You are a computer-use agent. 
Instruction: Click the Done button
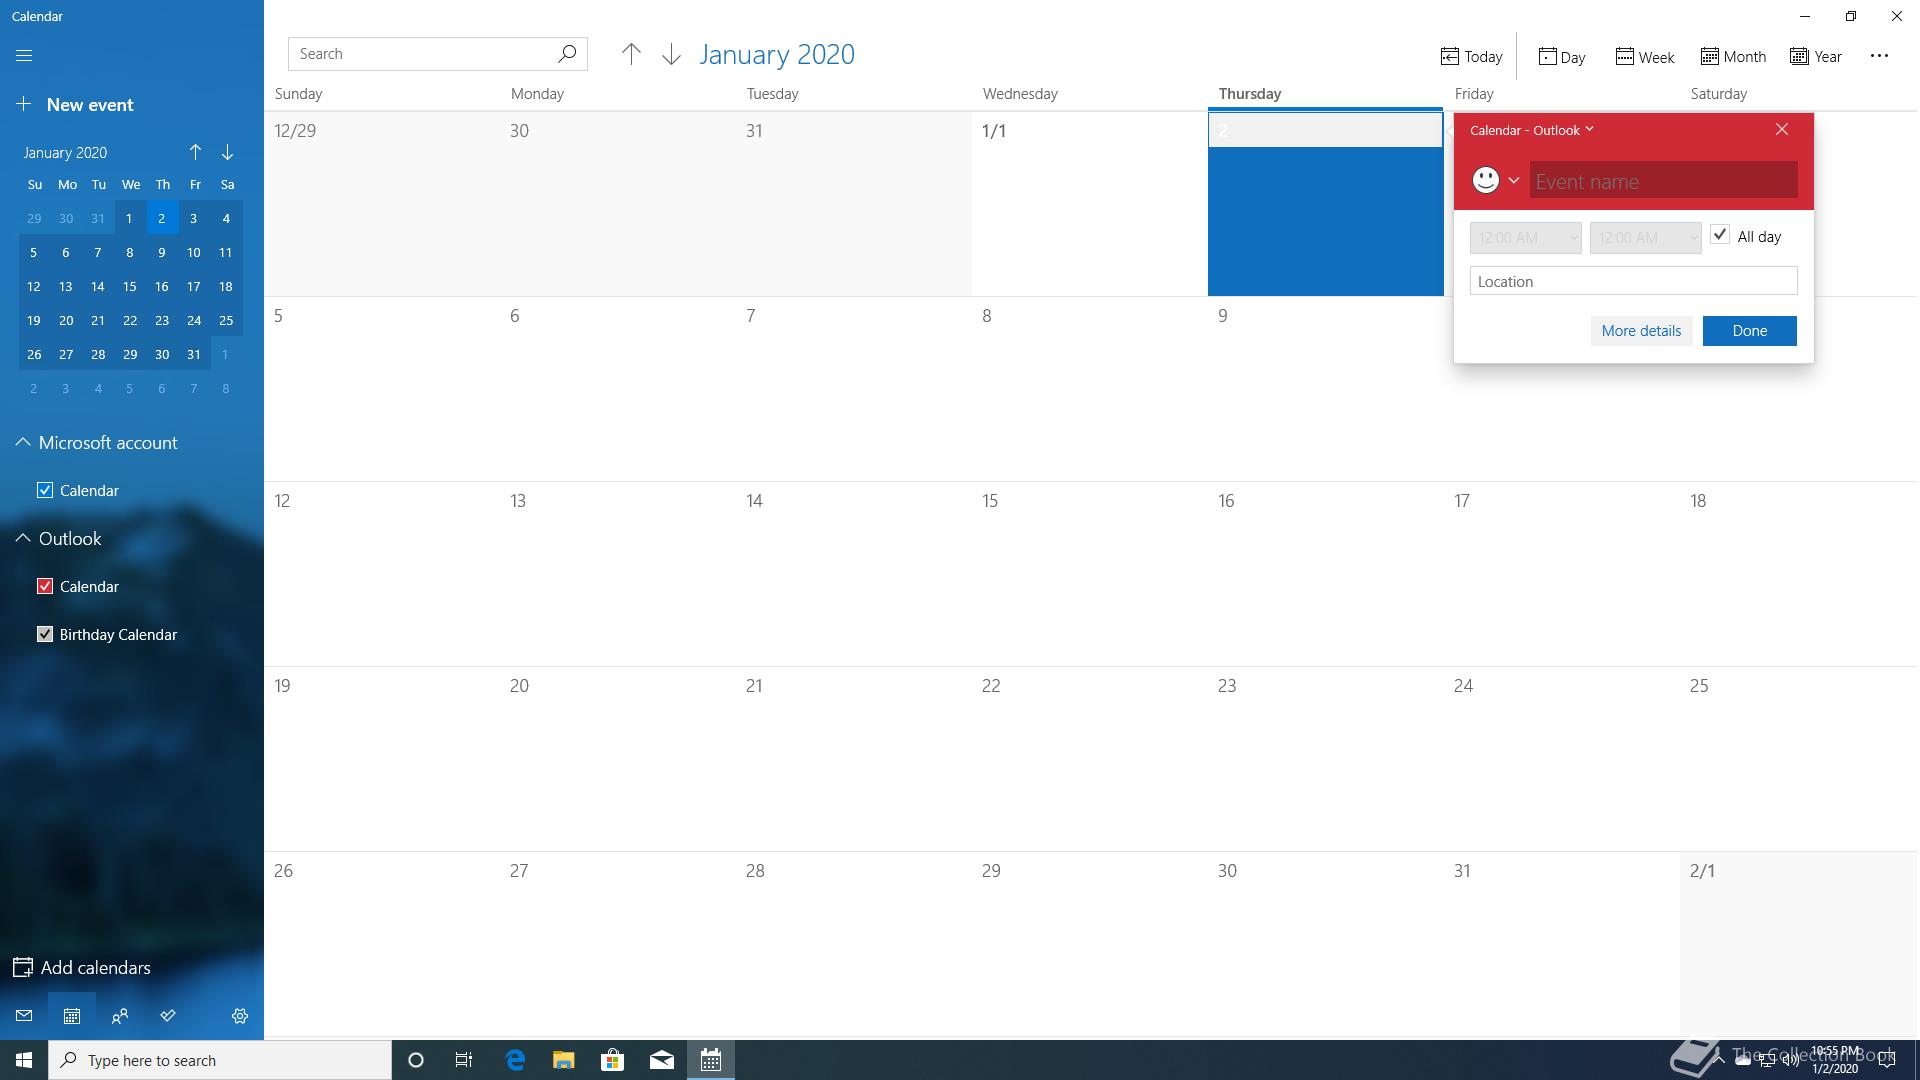pos(1750,331)
